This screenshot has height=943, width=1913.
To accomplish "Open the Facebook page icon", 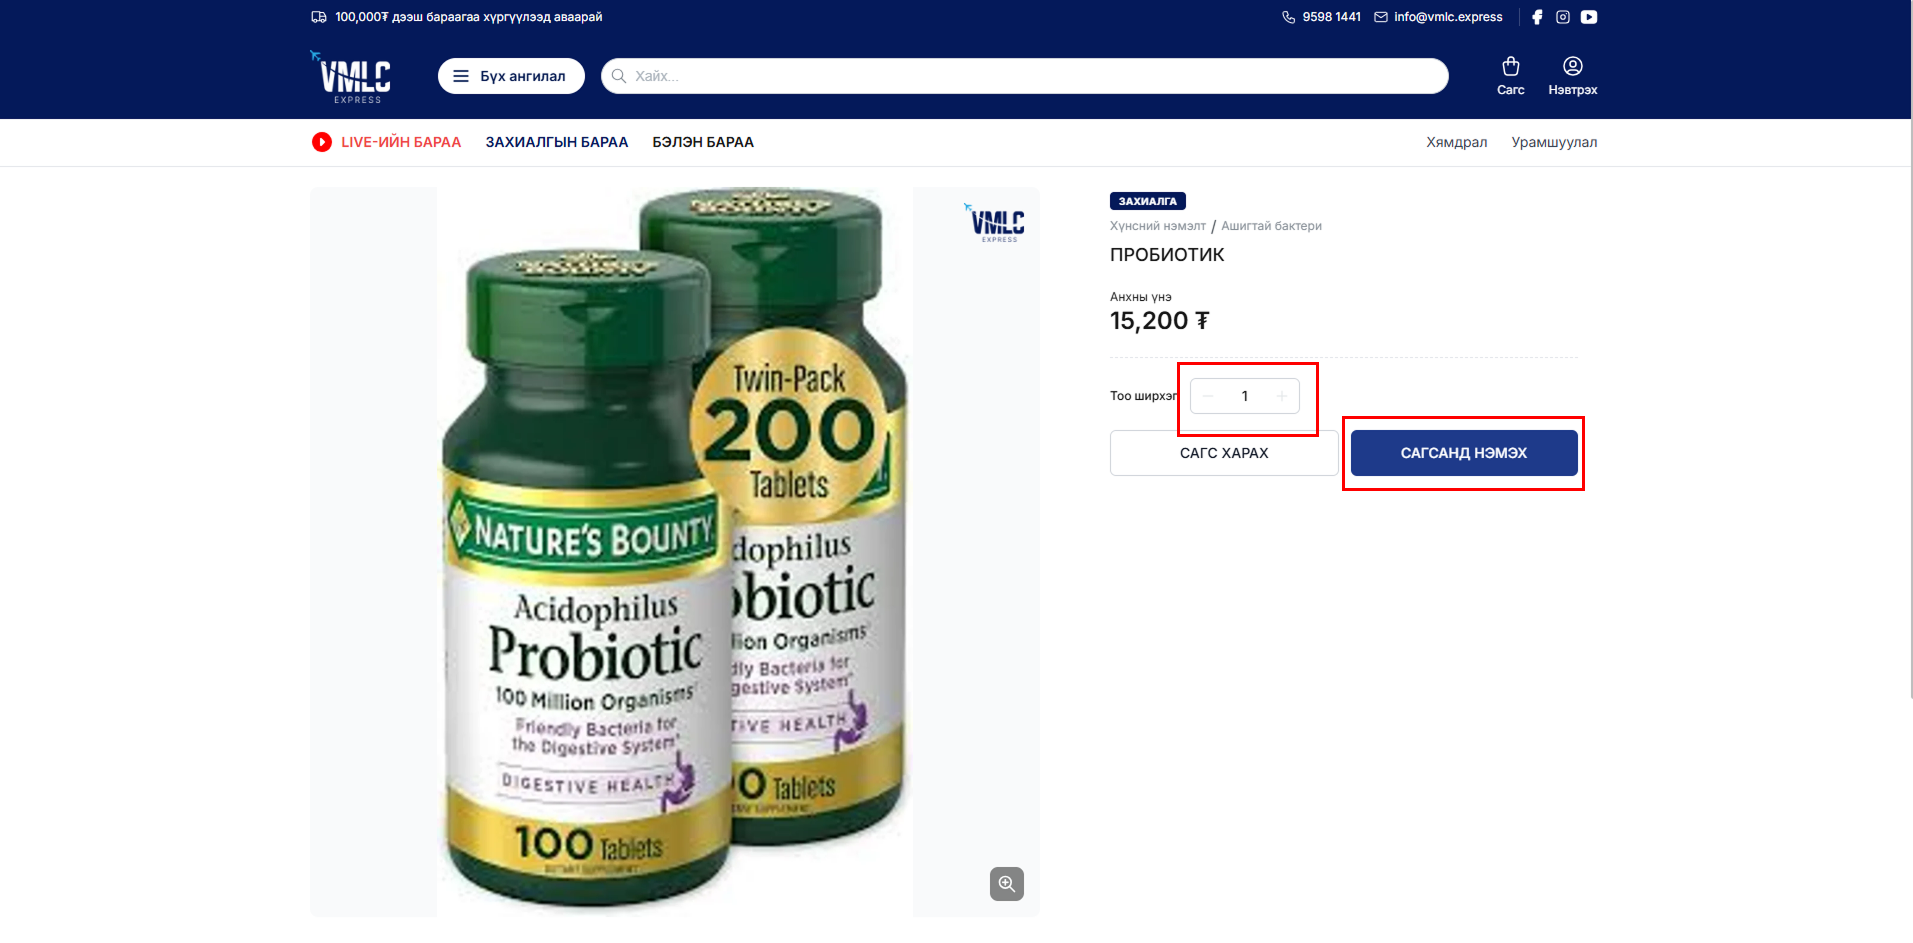I will (x=1537, y=17).
